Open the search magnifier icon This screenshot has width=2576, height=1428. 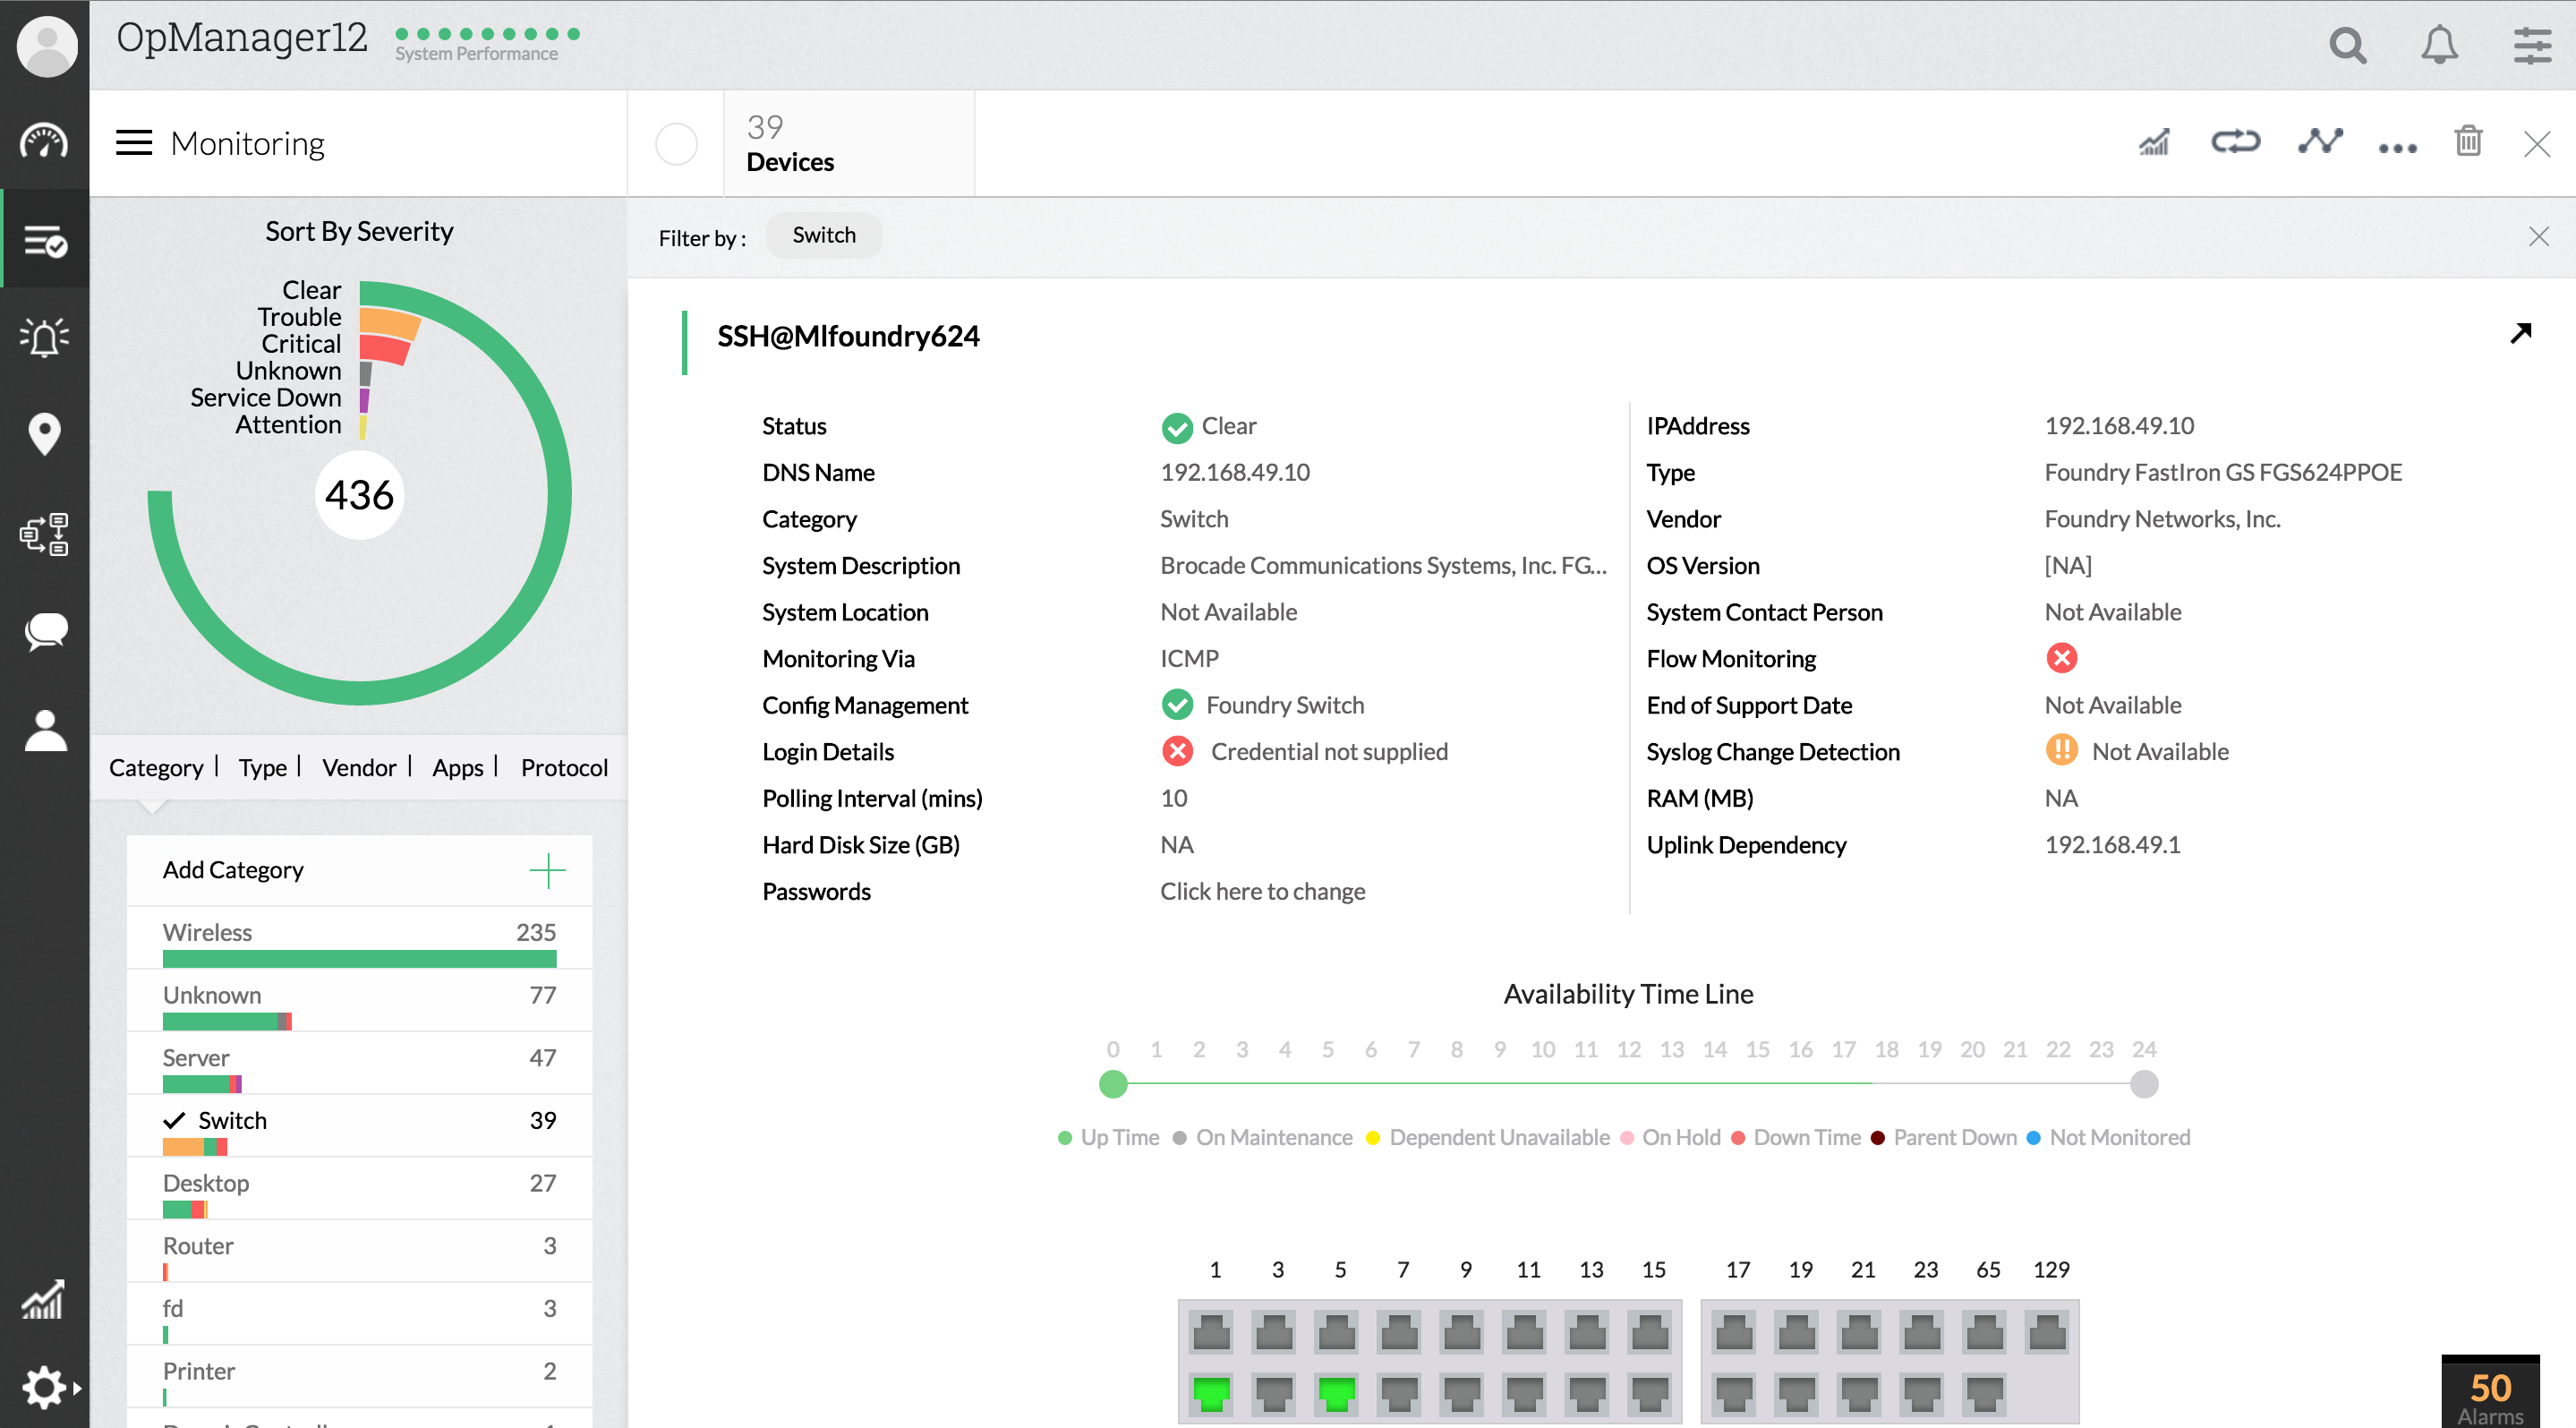(2347, 46)
